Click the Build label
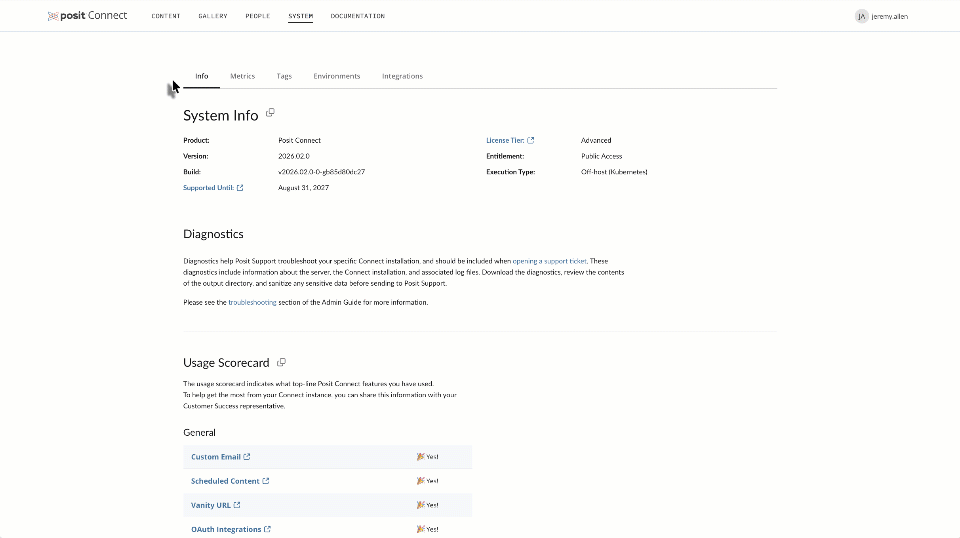 [192, 172]
